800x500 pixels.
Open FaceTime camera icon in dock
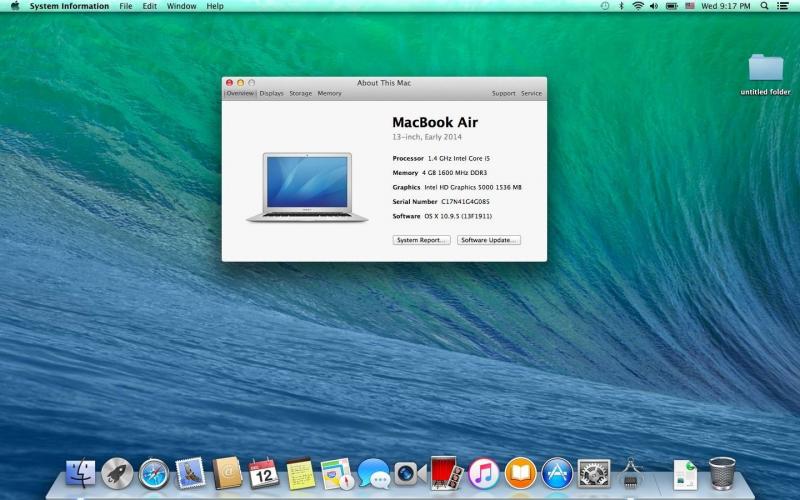point(410,473)
